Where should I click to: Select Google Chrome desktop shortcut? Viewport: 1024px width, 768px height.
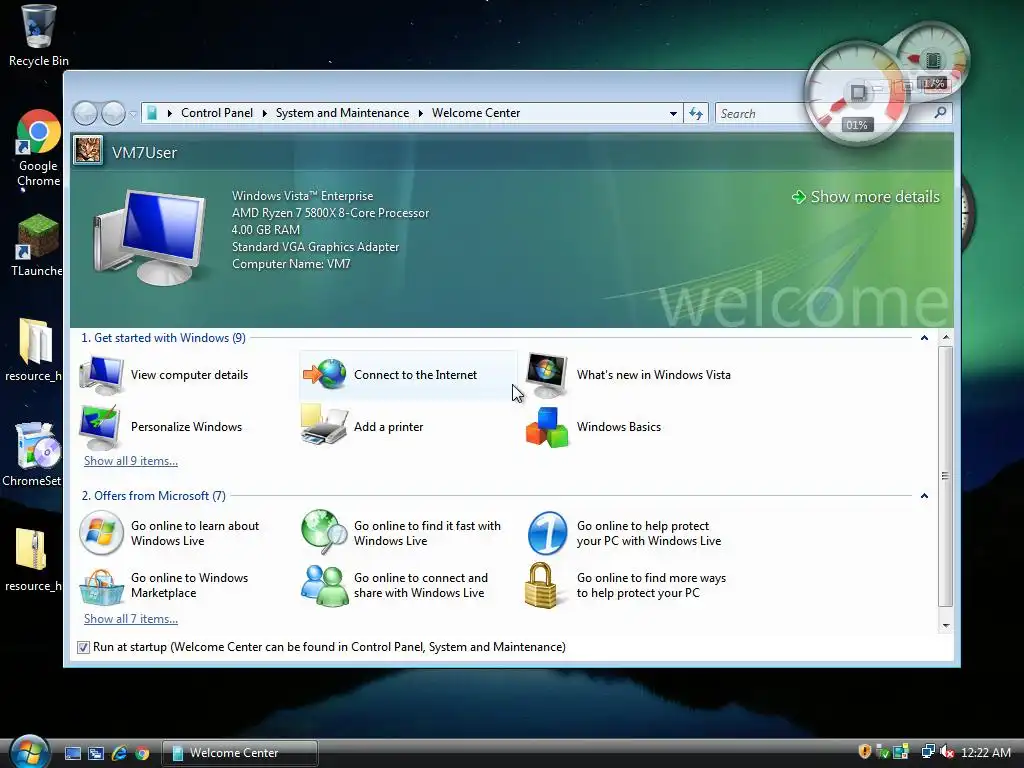click(x=38, y=149)
